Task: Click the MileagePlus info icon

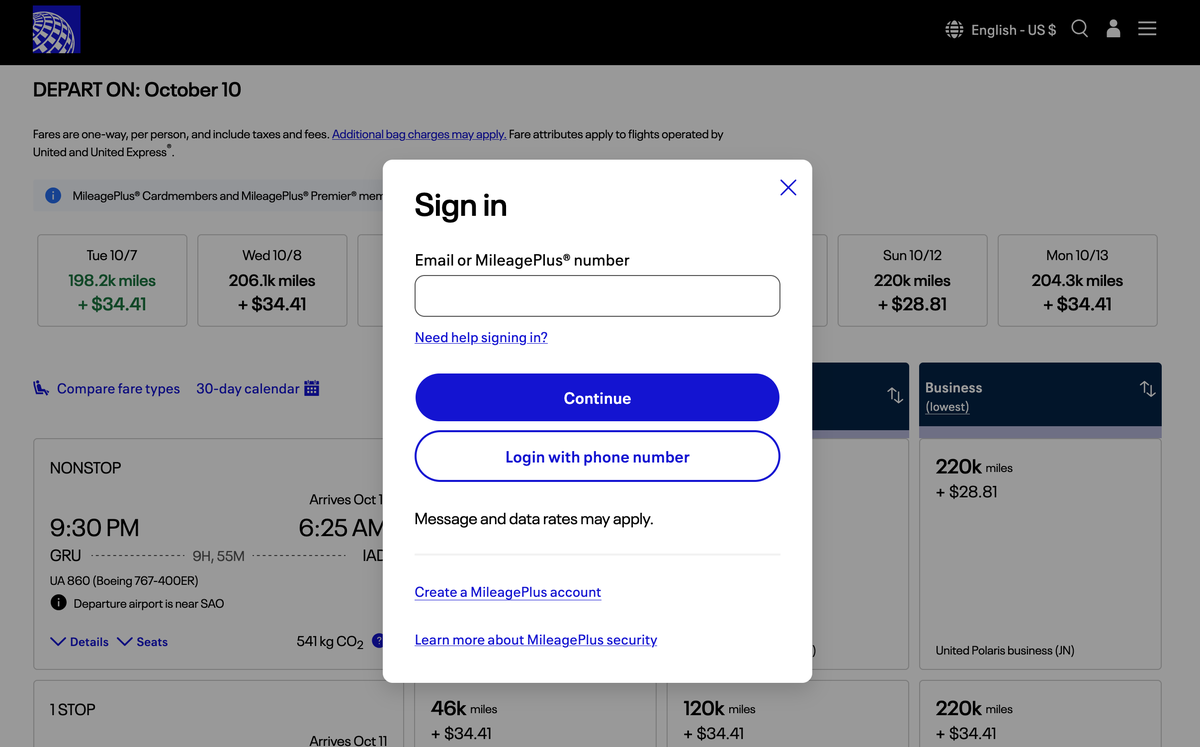Action: pyautogui.click(x=54, y=195)
